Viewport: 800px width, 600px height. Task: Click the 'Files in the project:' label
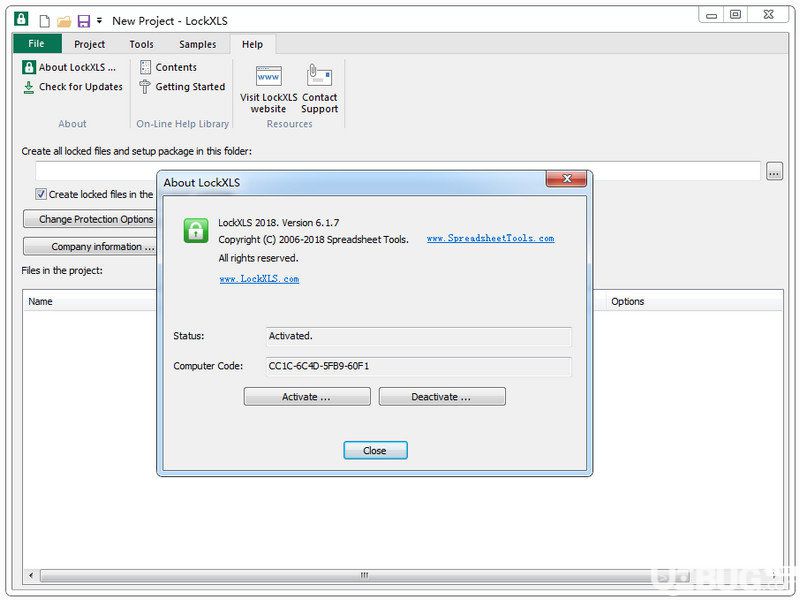tap(62, 270)
